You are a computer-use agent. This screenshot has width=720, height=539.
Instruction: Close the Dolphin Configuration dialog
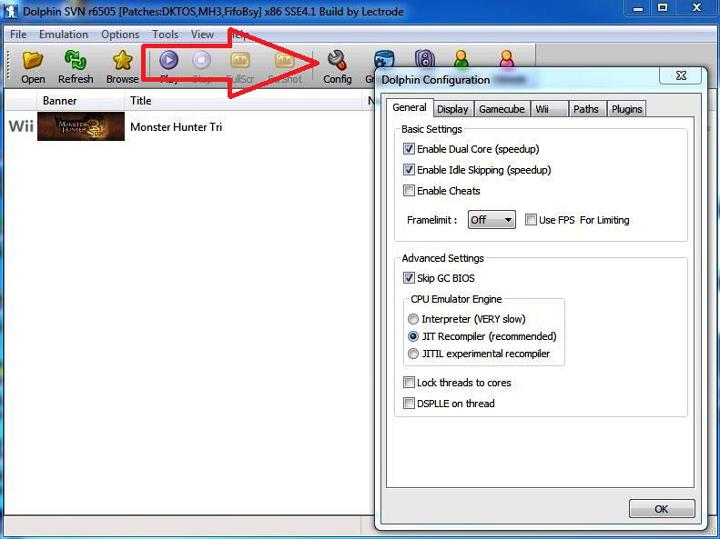(681, 75)
